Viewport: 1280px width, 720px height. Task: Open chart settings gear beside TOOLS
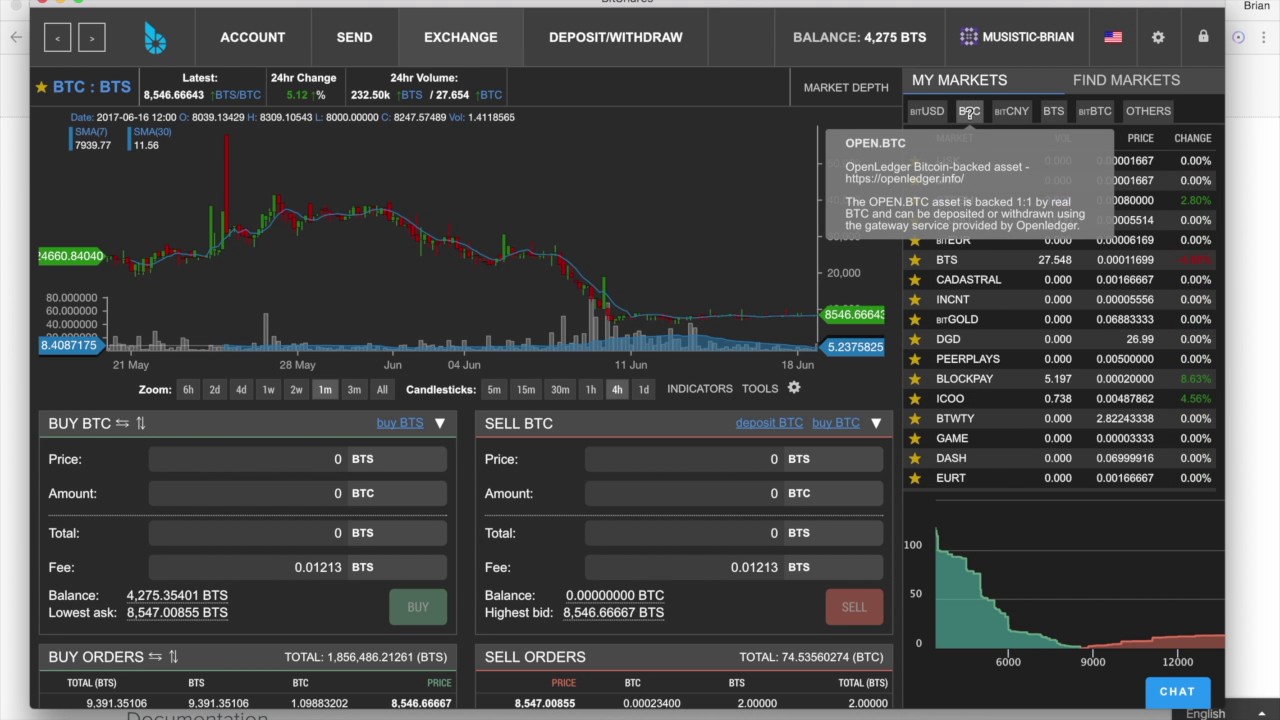pos(794,388)
